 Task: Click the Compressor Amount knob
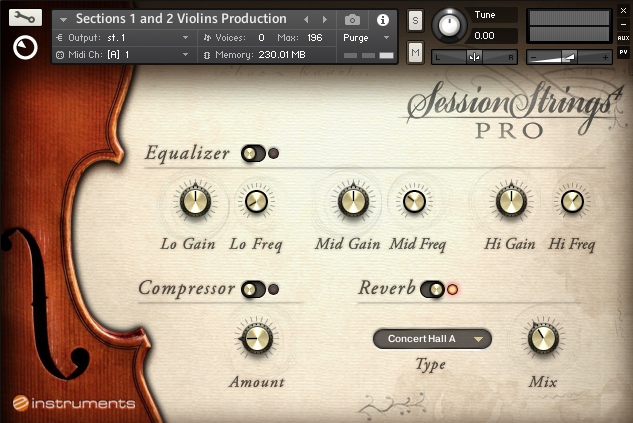pyautogui.click(x=257, y=338)
